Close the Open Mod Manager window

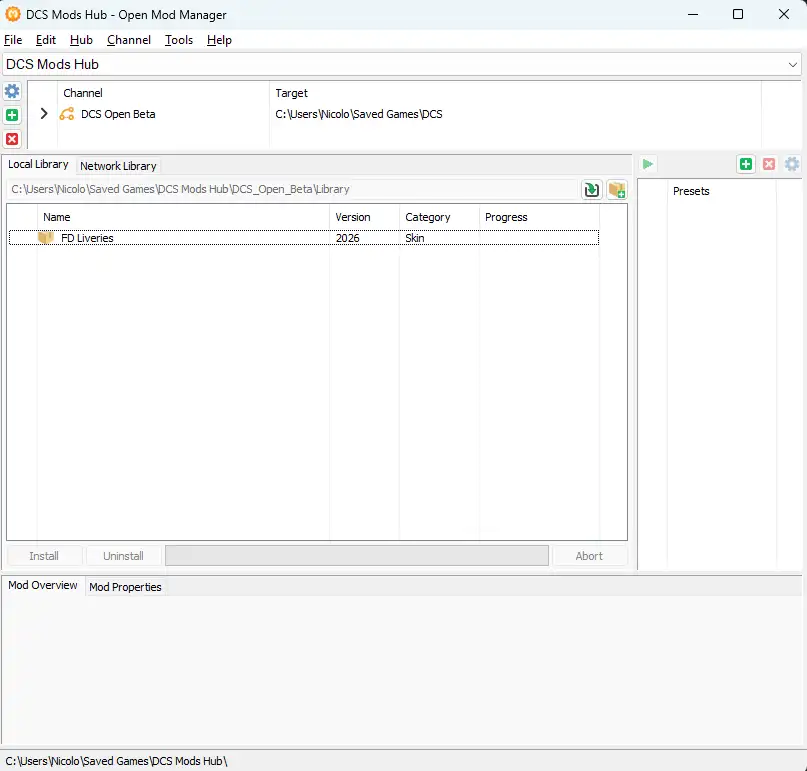pyautogui.click(x=783, y=14)
